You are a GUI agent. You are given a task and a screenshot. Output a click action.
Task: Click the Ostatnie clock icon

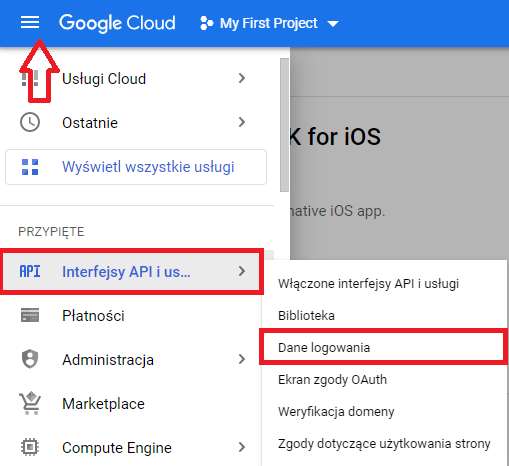coord(30,122)
